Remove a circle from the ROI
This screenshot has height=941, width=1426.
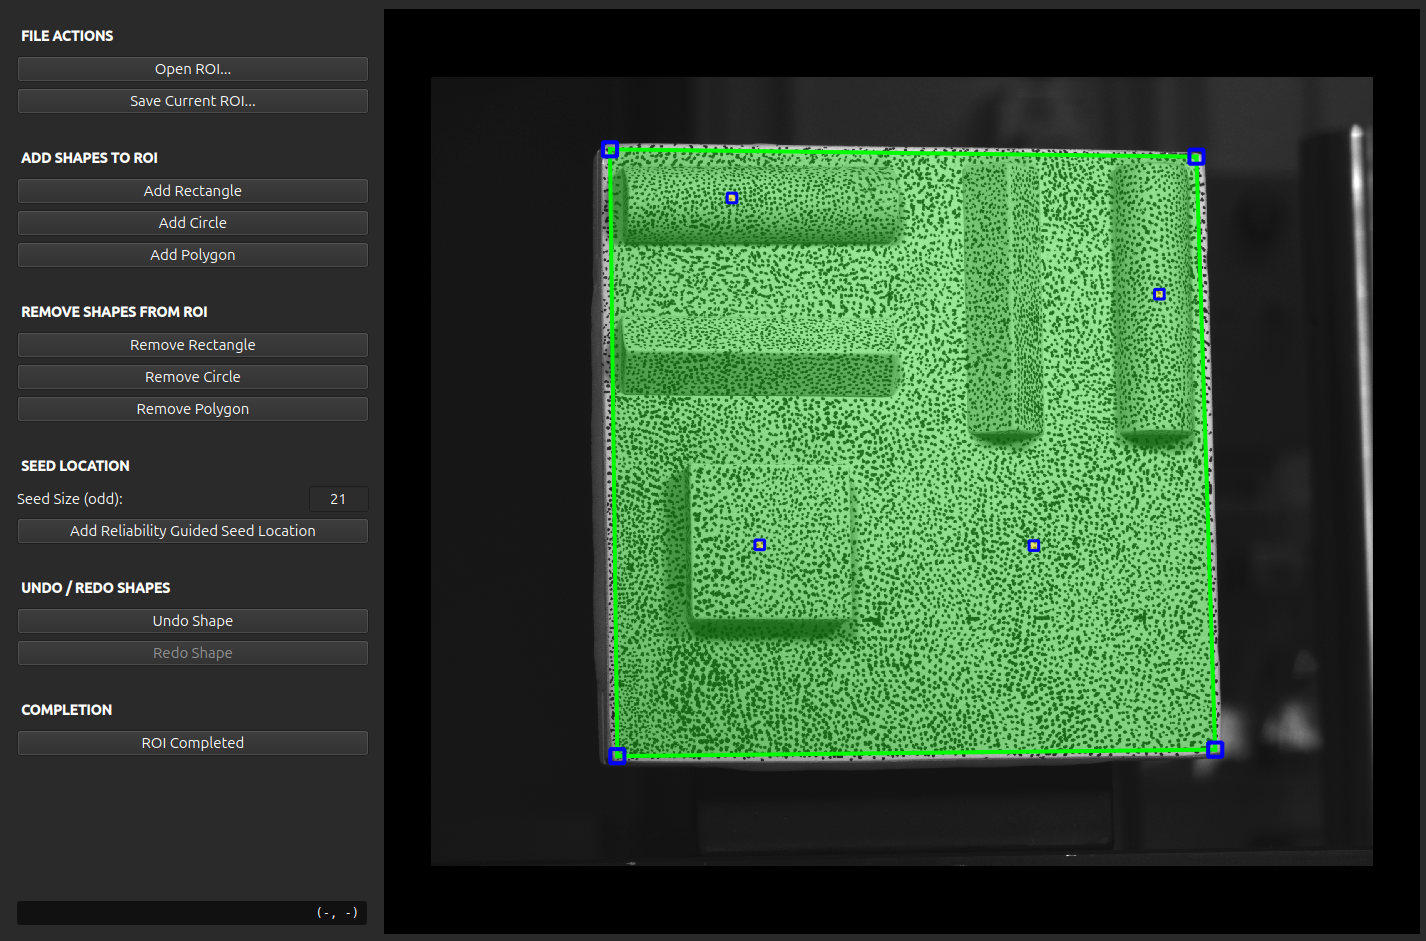tap(193, 377)
